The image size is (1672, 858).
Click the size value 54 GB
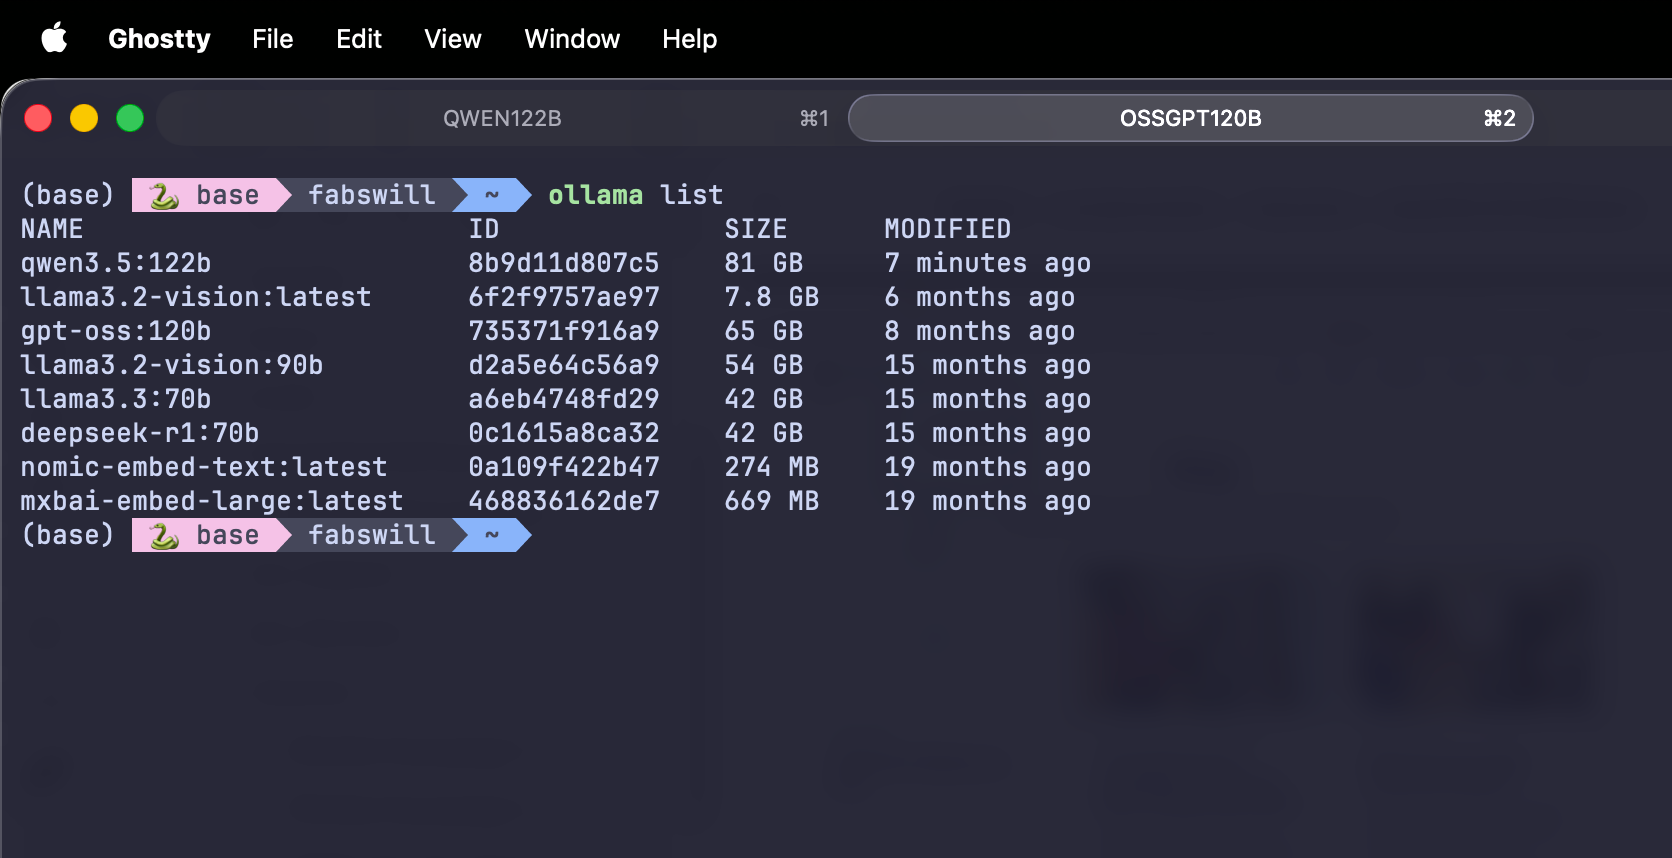click(x=764, y=365)
